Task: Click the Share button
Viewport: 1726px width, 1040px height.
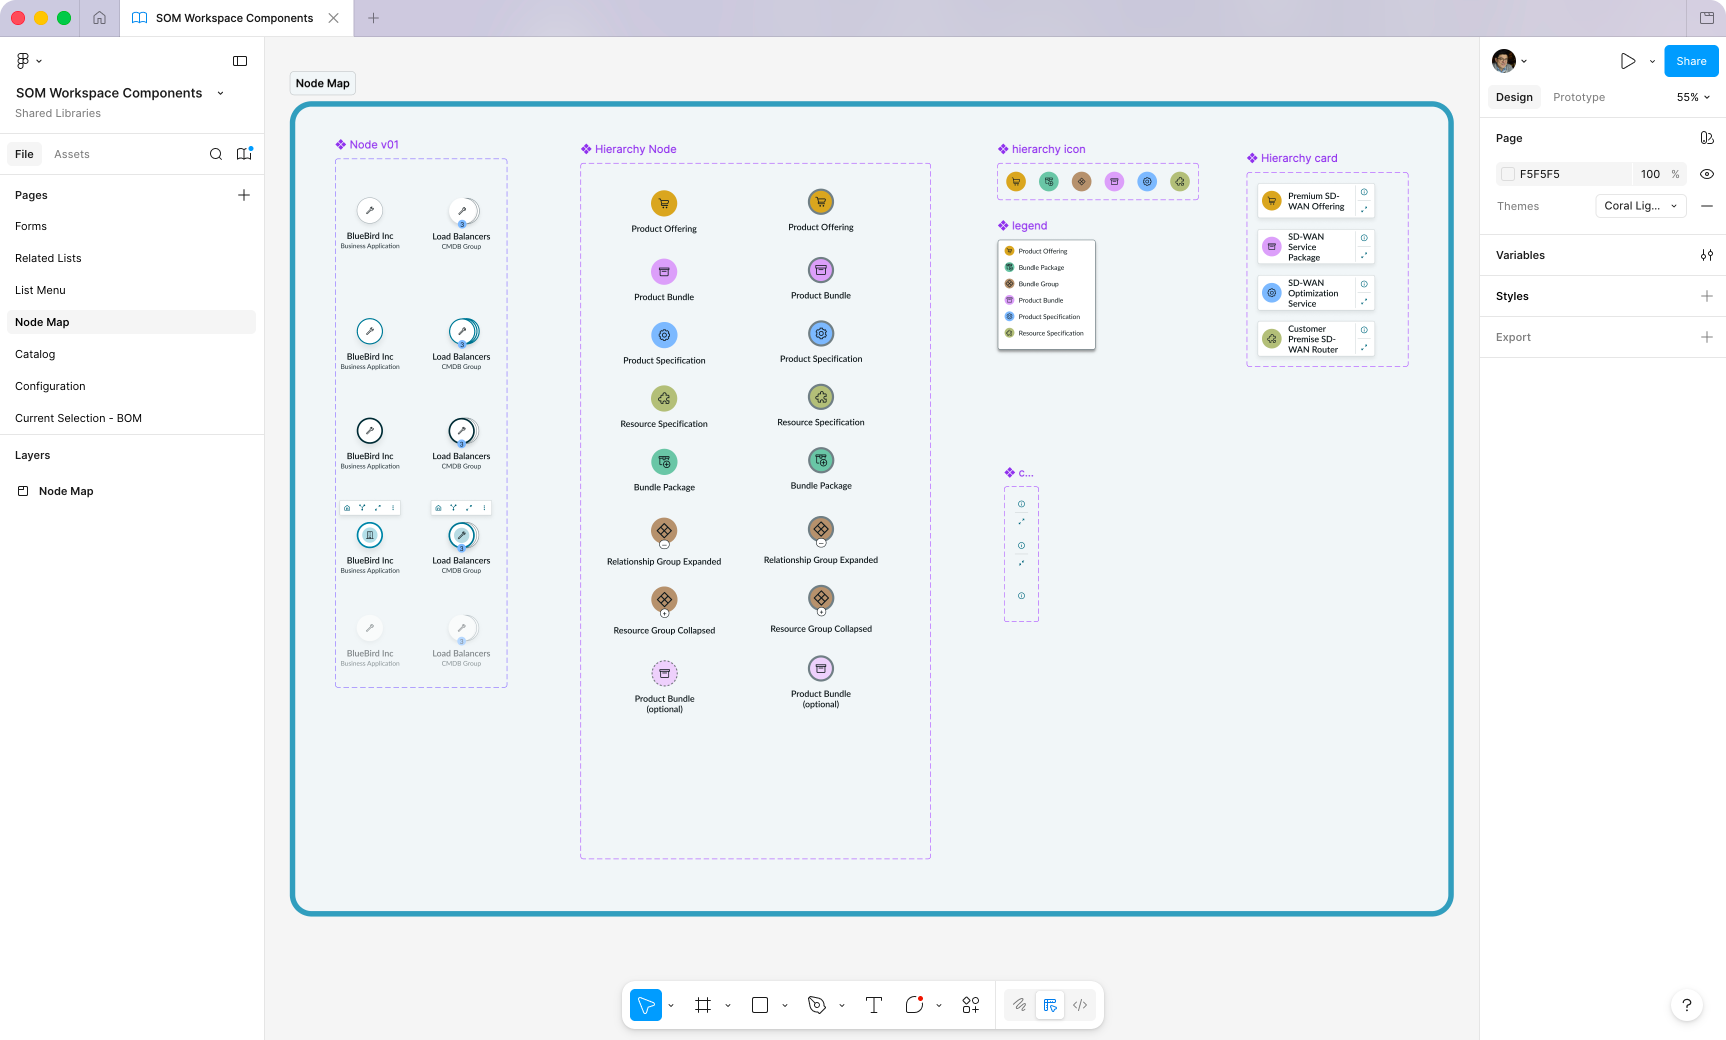Action: pos(1690,61)
